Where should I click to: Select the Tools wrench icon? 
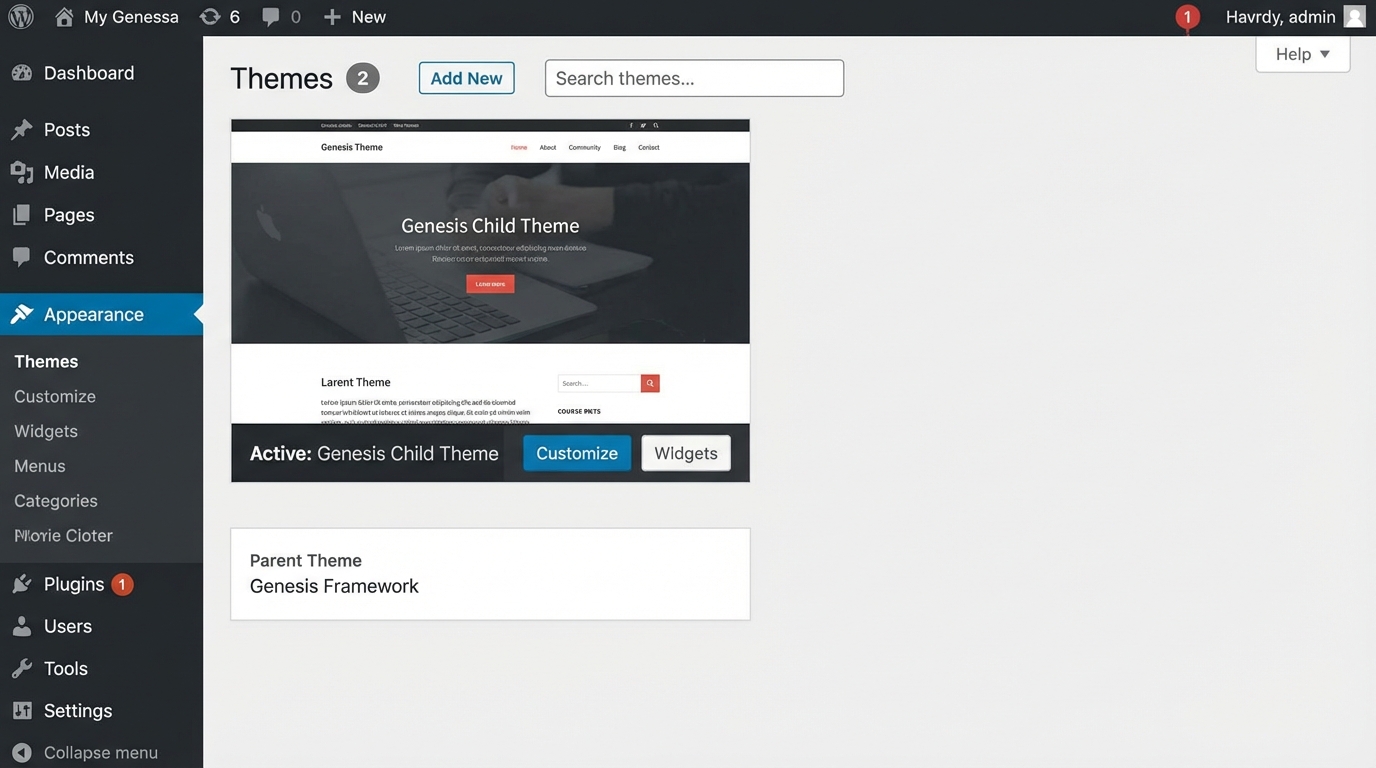pos(22,667)
